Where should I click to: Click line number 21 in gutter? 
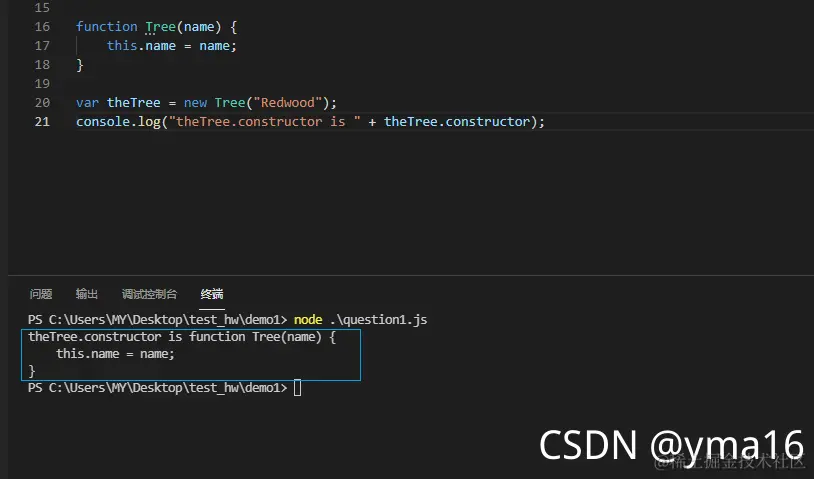pos(42,121)
